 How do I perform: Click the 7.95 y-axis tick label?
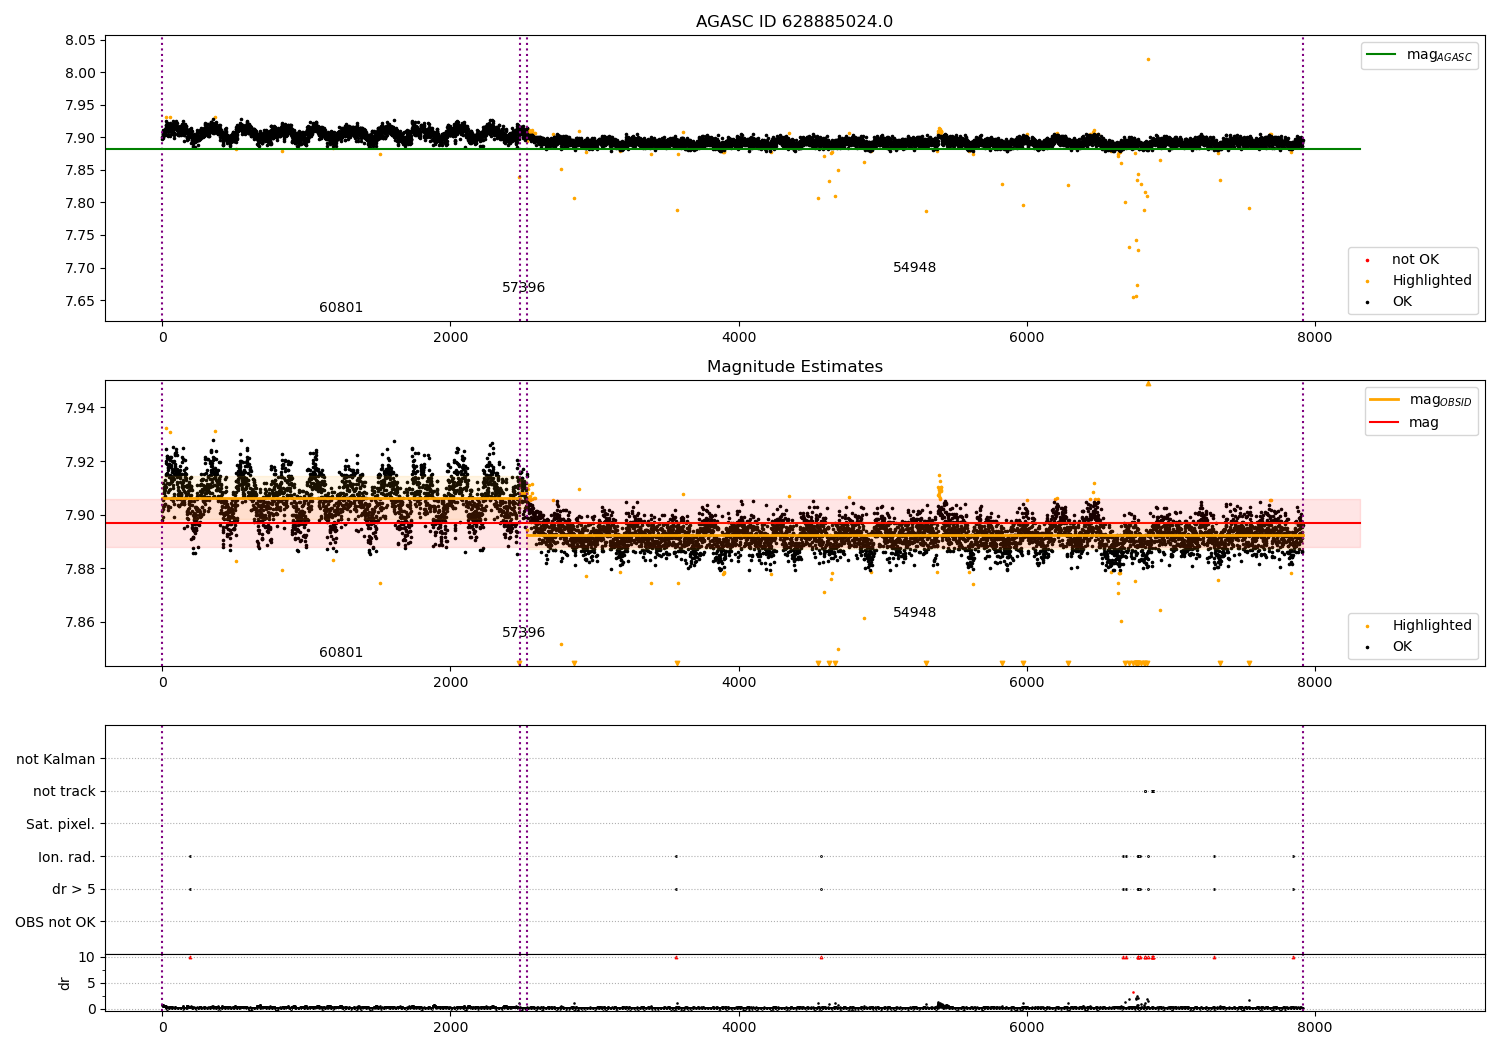[81, 106]
